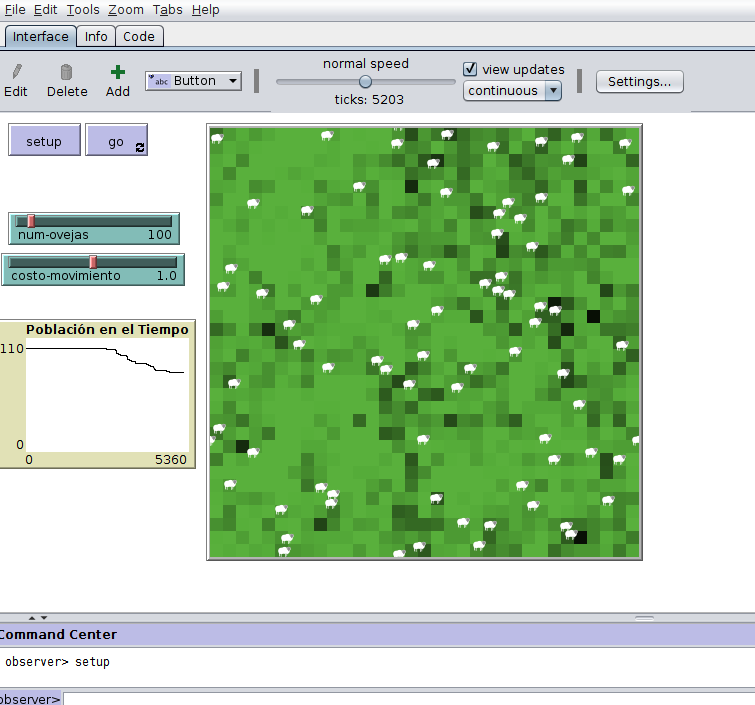The height and width of the screenshot is (705, 755).
Task: Open the File menu
Action: click(x=15, y=10)
